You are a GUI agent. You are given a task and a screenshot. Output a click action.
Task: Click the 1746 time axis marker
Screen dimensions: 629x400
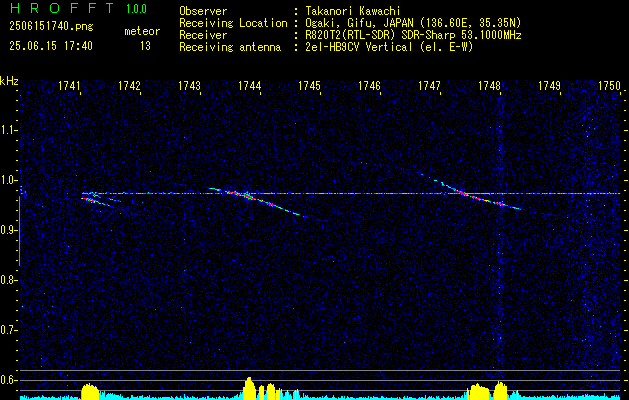369,85
